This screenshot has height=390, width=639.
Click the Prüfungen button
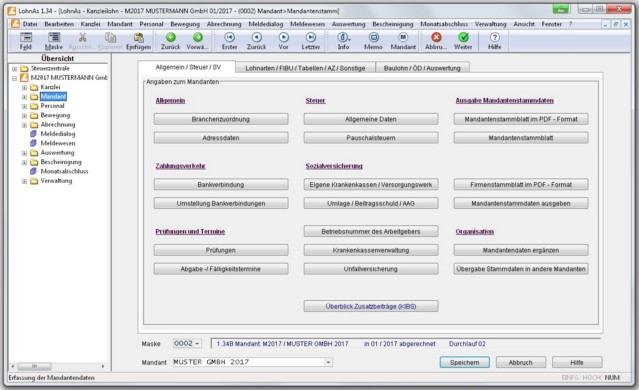(x=221, y=250)
